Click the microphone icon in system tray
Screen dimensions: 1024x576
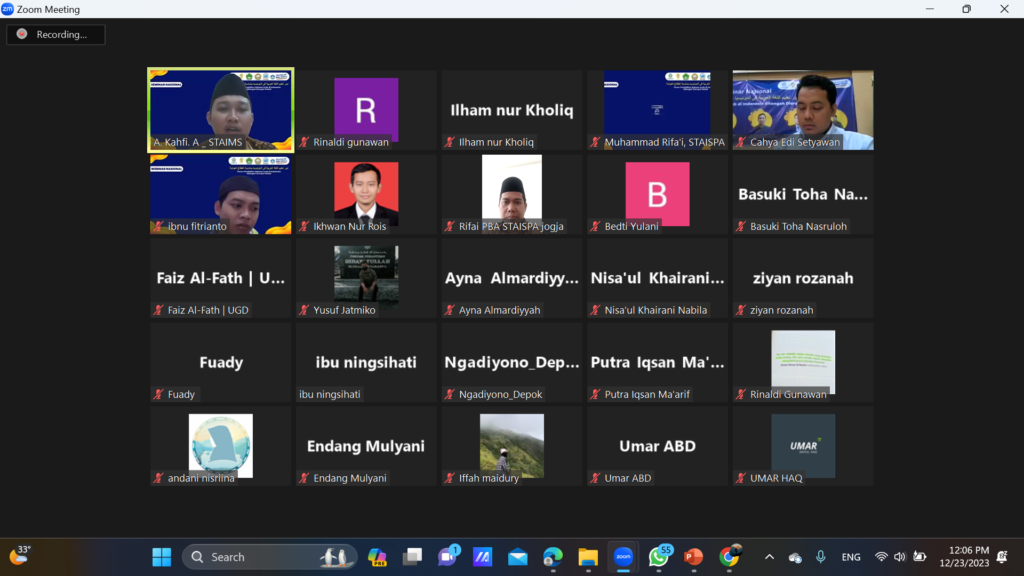pos(821,557)
